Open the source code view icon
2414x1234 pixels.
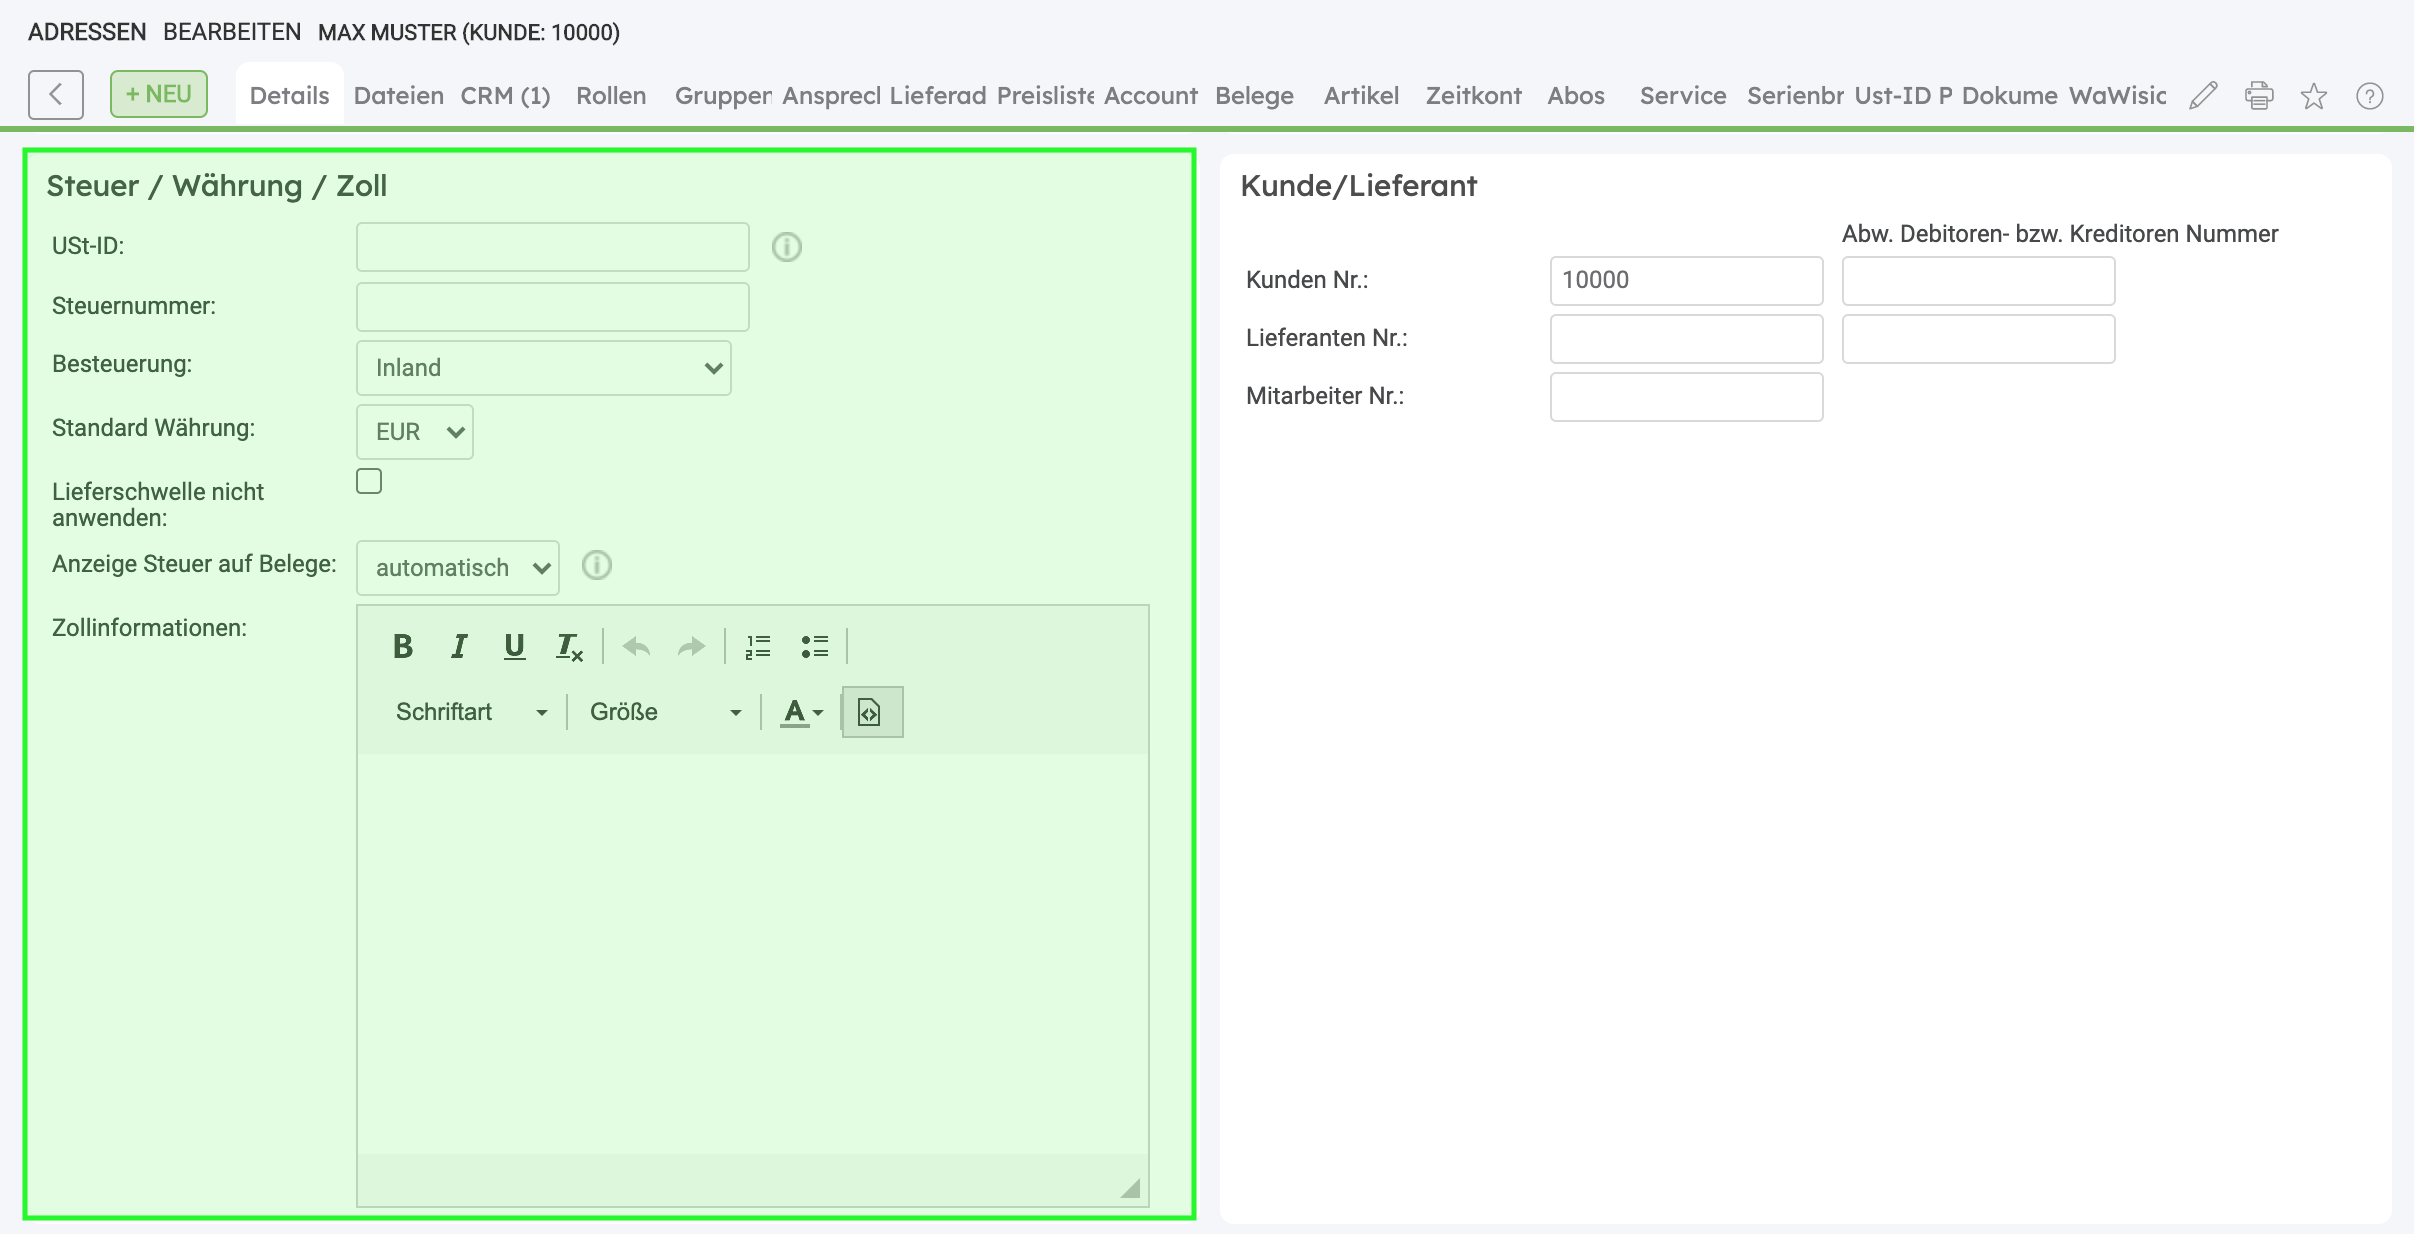[871, 712]
